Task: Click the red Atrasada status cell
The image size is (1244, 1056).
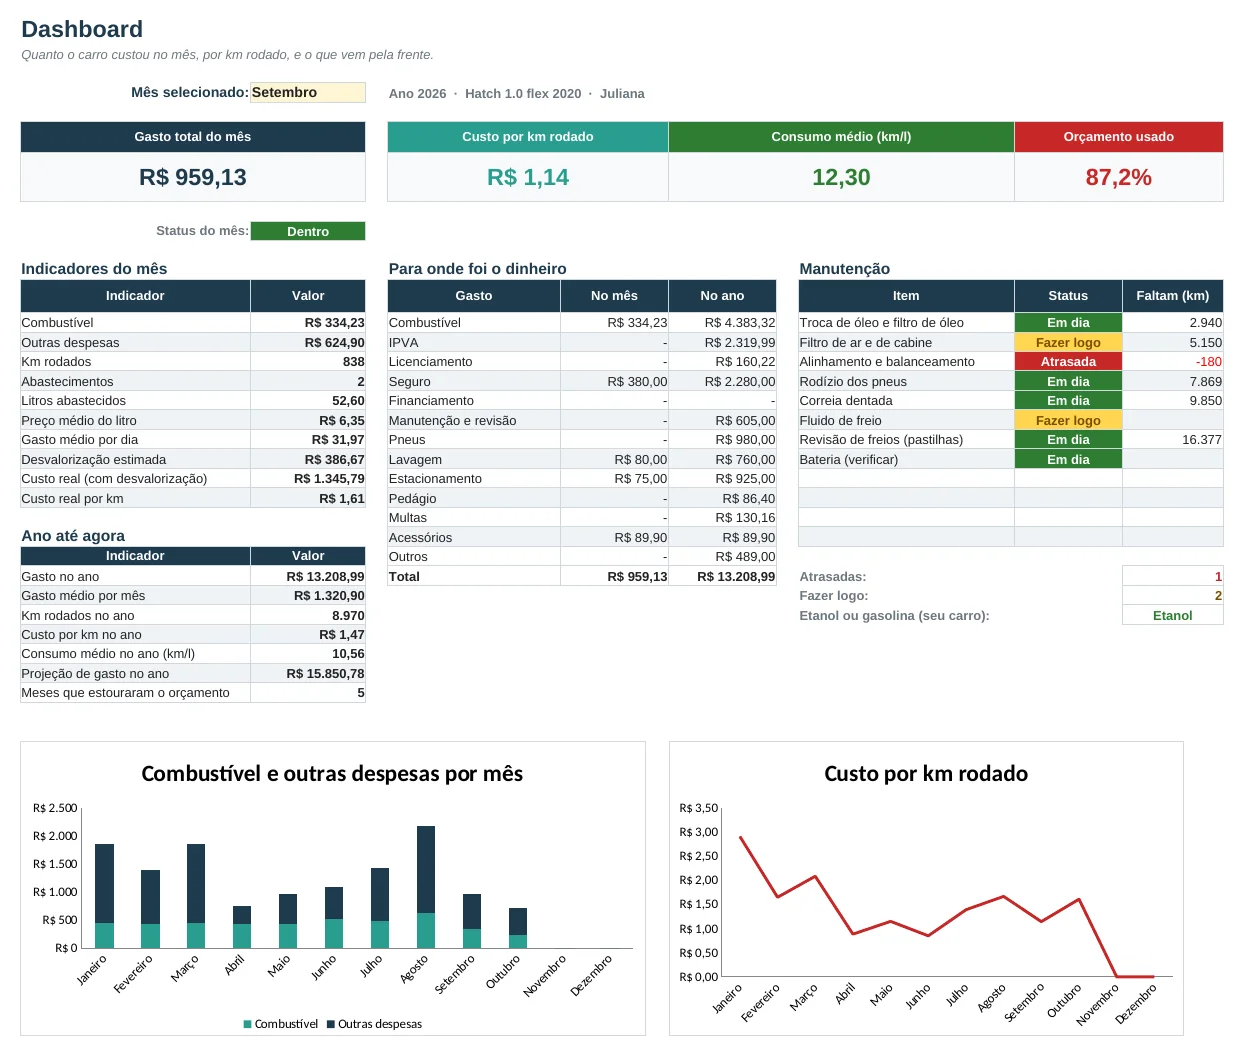Action: (x=1068, y=362)
